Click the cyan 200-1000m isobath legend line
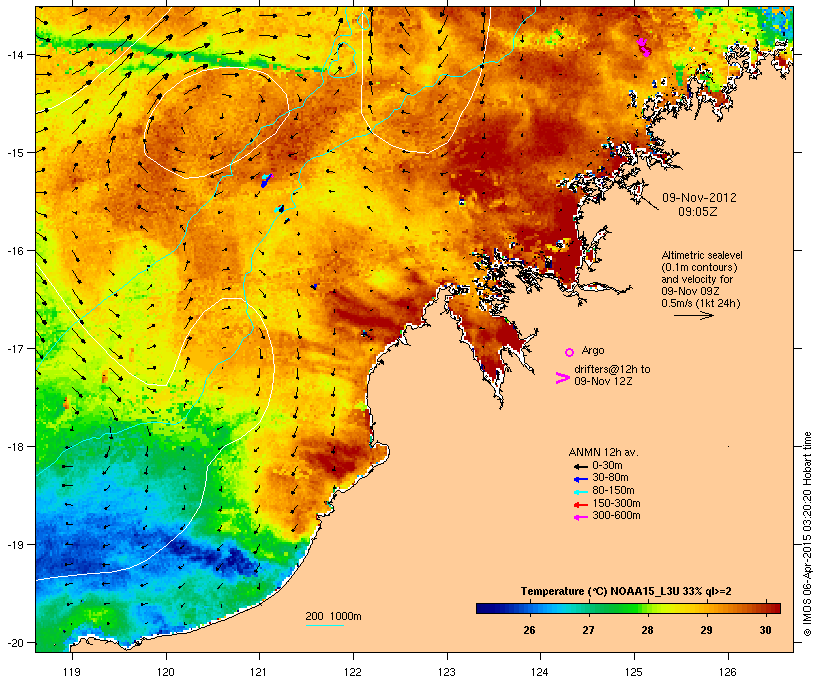 (325, 625)
